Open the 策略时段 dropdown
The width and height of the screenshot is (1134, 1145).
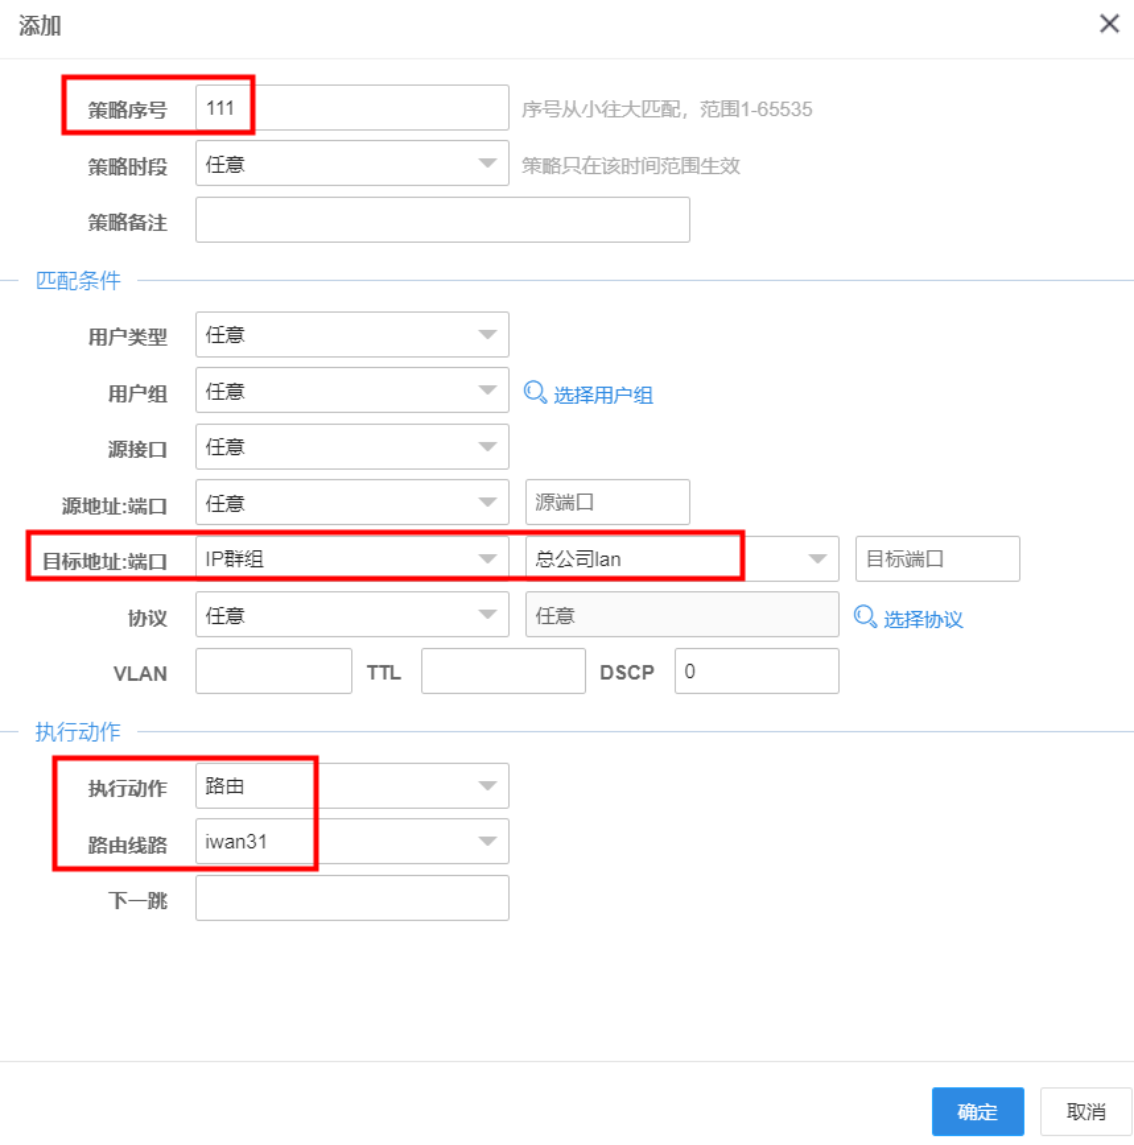click(x=352, y=164)
